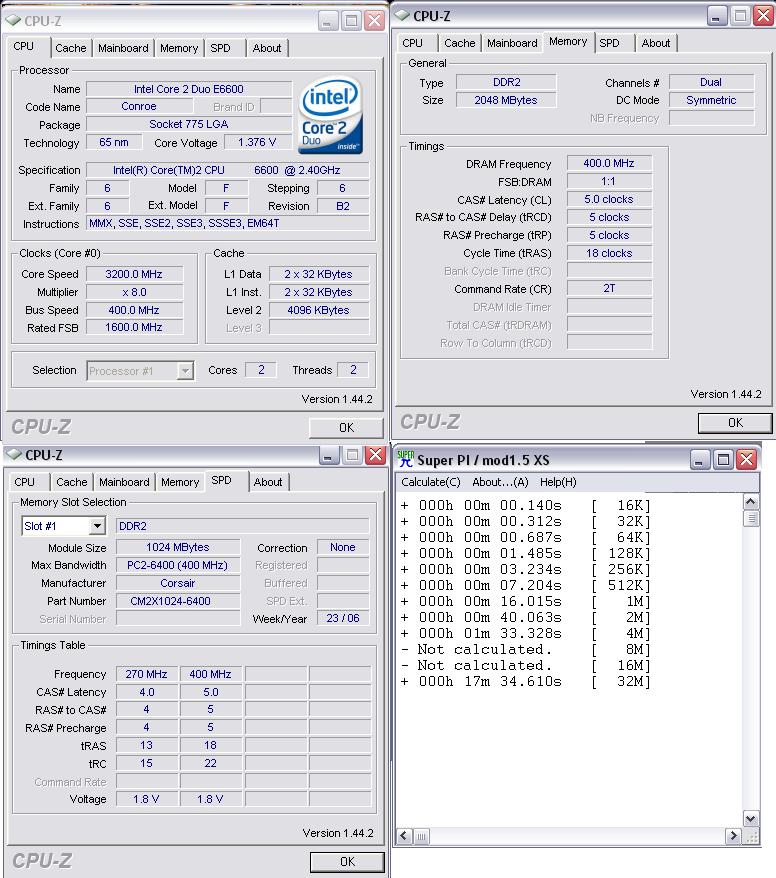Click OK in the SPD tab window
The width and height of the screenshot is (776, 878).
[x=348, y=862]
